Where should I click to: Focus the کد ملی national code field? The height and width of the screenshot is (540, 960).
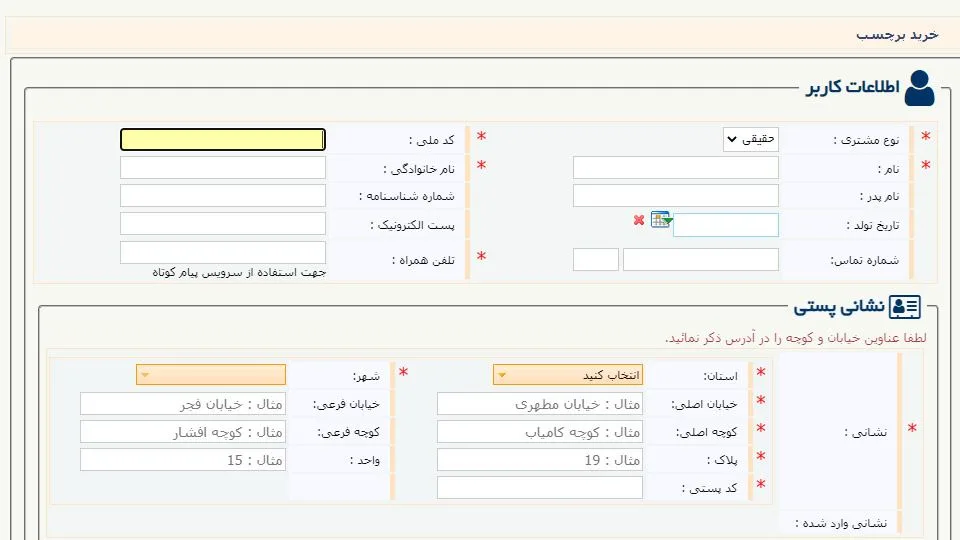[x=223, y=140]
